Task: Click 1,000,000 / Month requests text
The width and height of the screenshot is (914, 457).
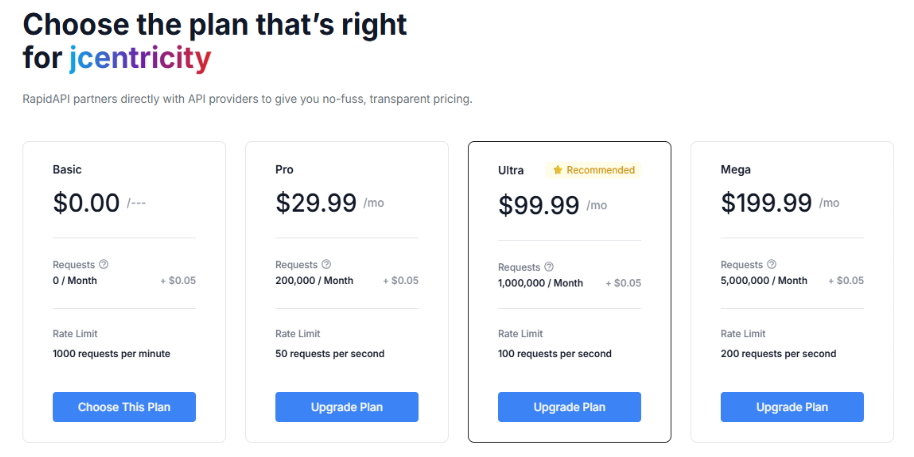Action: tap(540, 283)
